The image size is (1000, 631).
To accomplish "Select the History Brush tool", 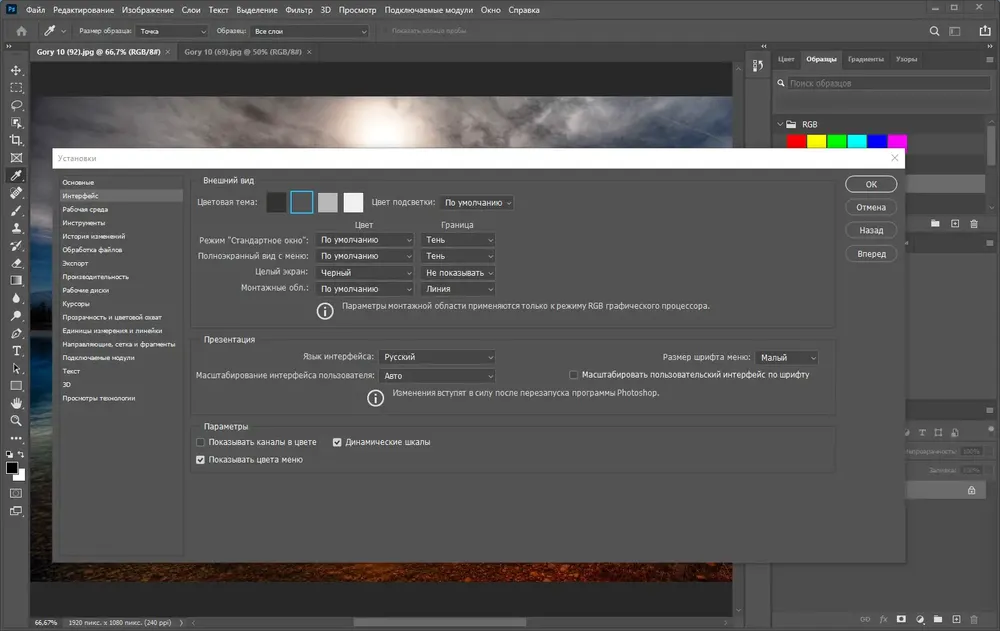I will [17, 246].
